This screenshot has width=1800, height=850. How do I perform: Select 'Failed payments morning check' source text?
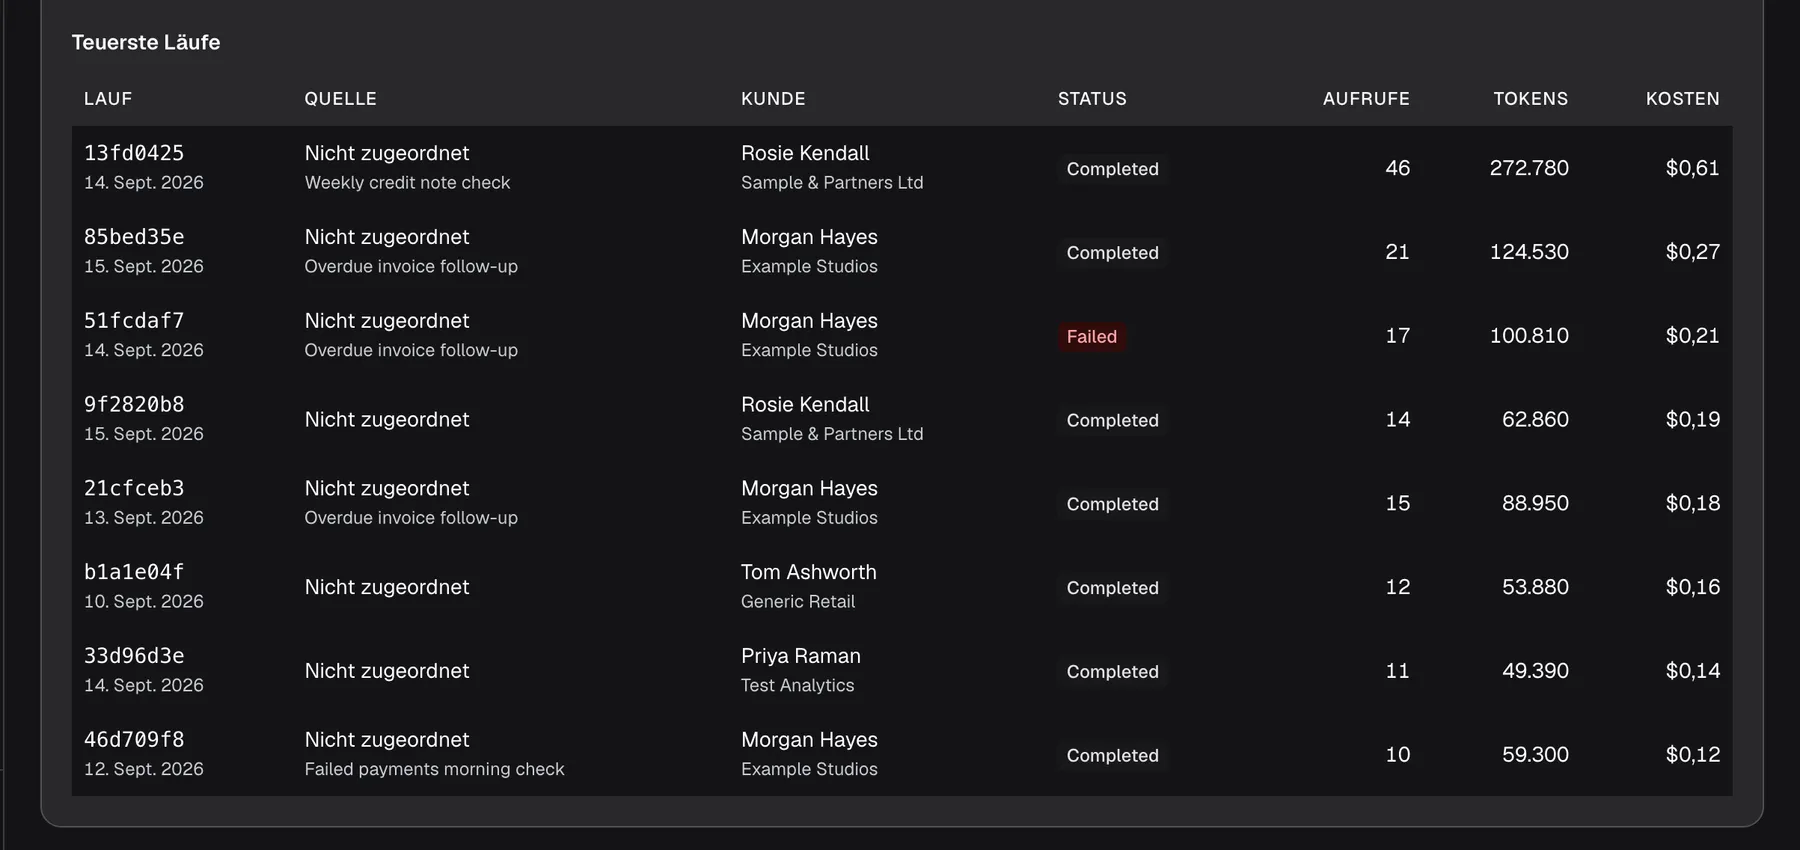click(434, 769)
